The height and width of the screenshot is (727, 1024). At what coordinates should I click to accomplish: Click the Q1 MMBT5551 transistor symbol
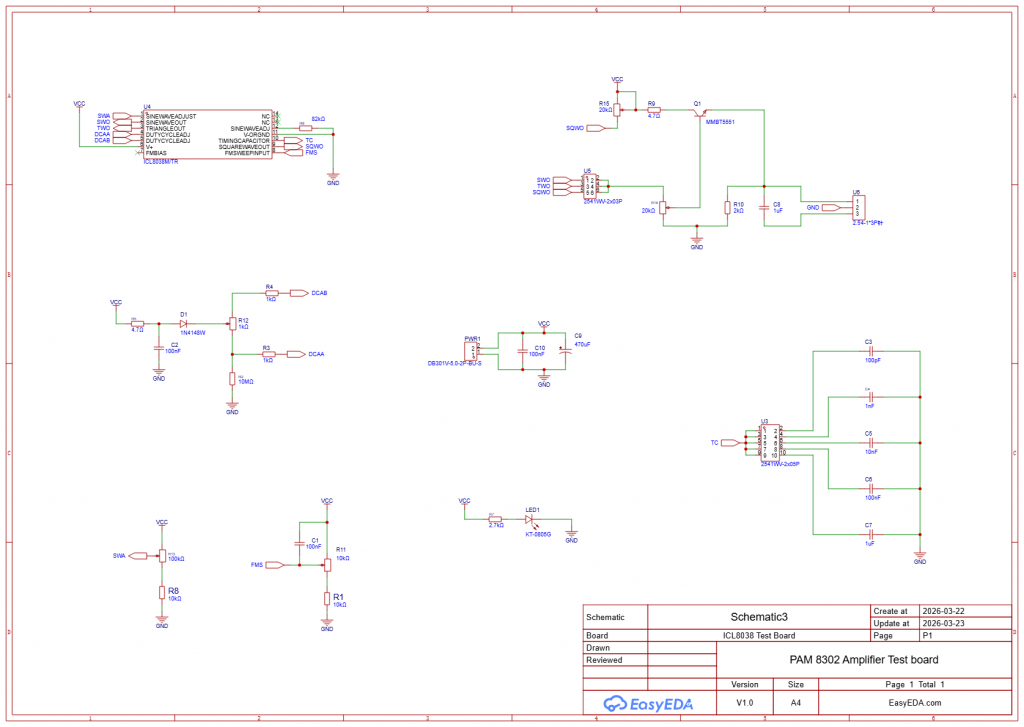click(x=699, y=113)
